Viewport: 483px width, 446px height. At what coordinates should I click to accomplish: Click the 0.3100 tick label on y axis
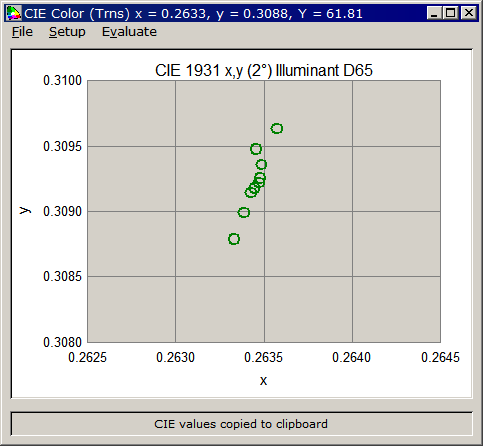point(62,81)
